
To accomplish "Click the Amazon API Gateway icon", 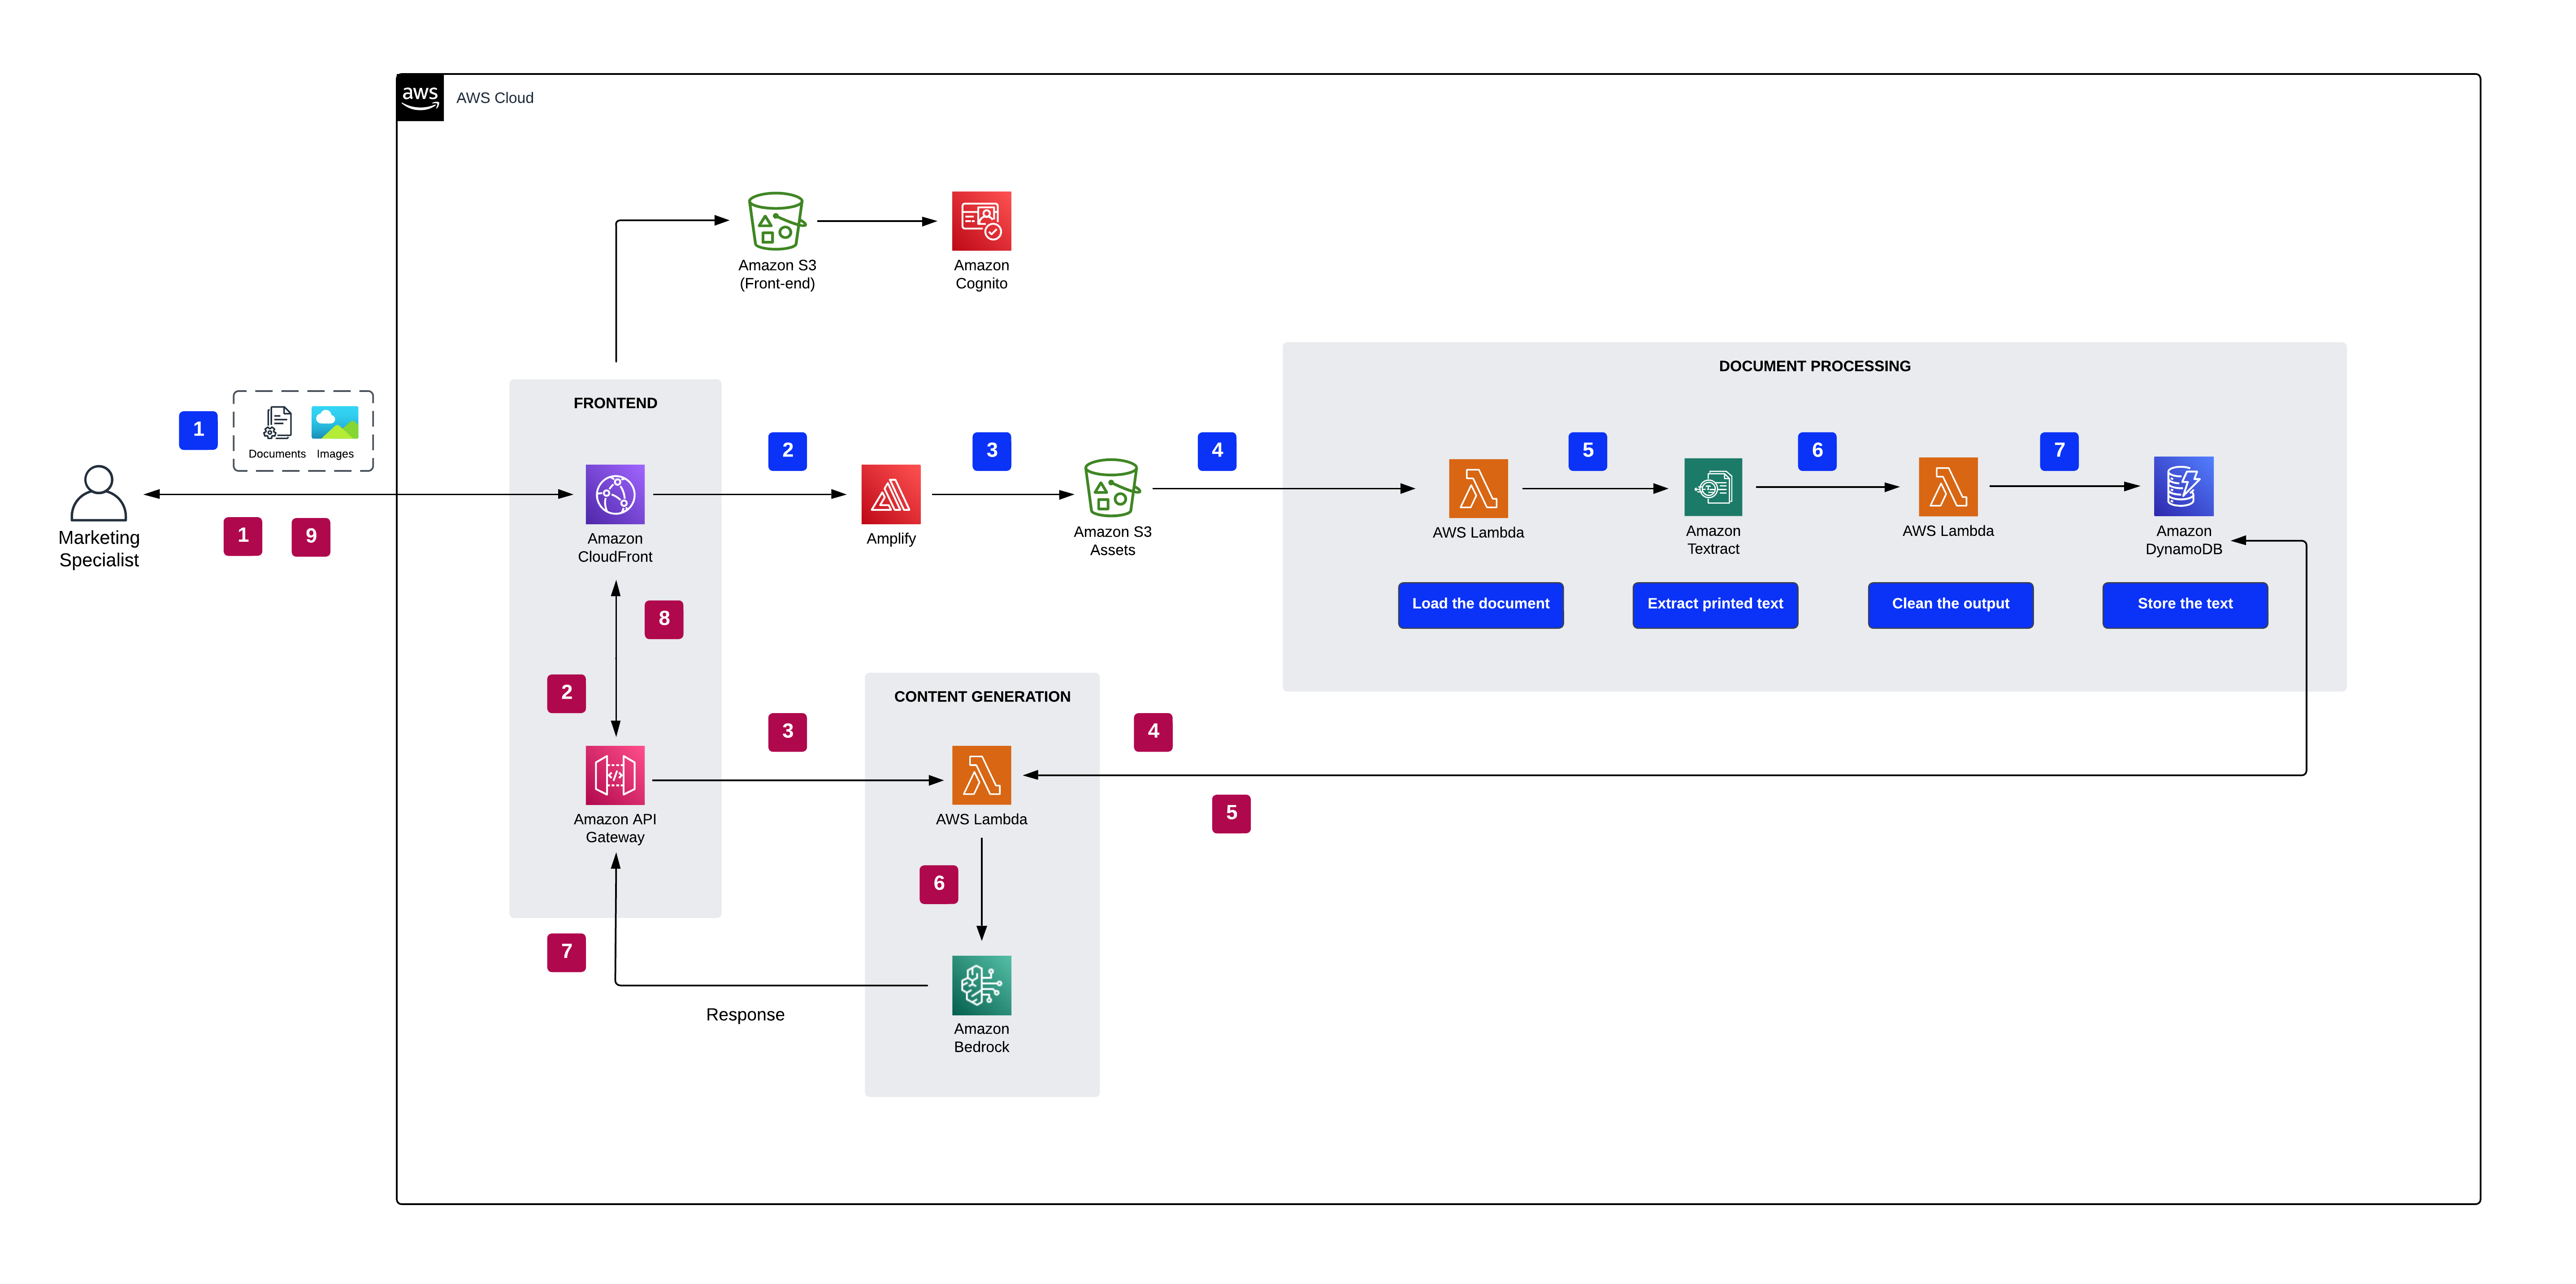I will point(614,775).
